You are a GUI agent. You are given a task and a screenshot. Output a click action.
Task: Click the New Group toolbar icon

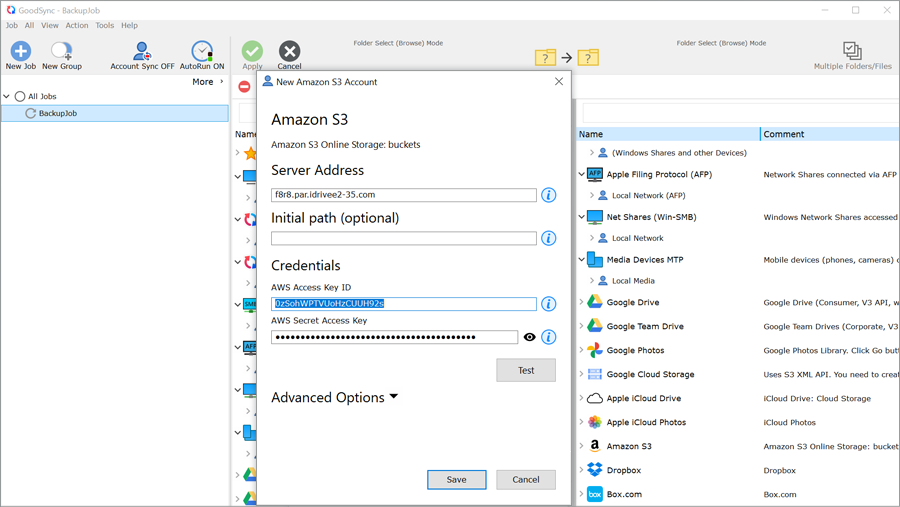click(x=61, y=51)
